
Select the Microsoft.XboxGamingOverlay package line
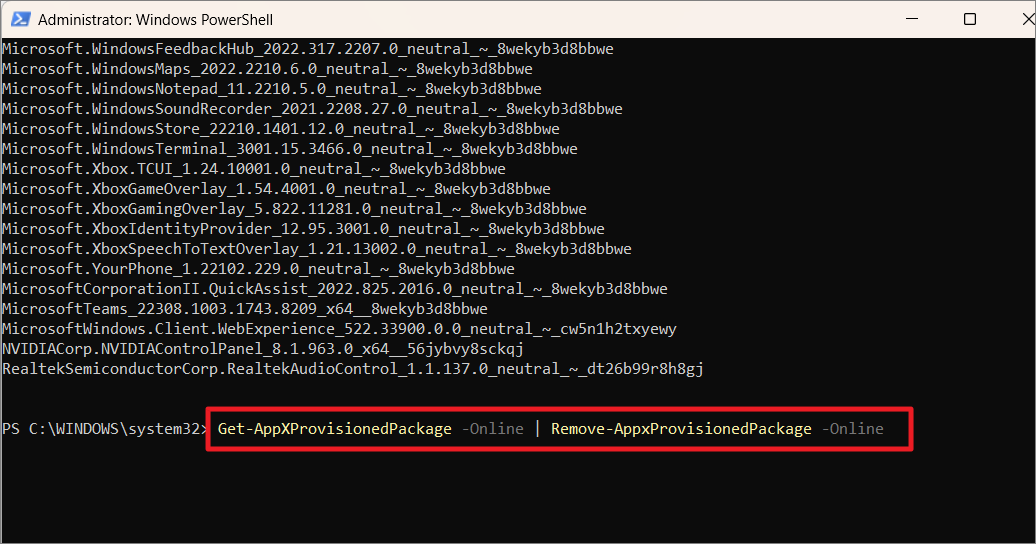coord(295,209)
